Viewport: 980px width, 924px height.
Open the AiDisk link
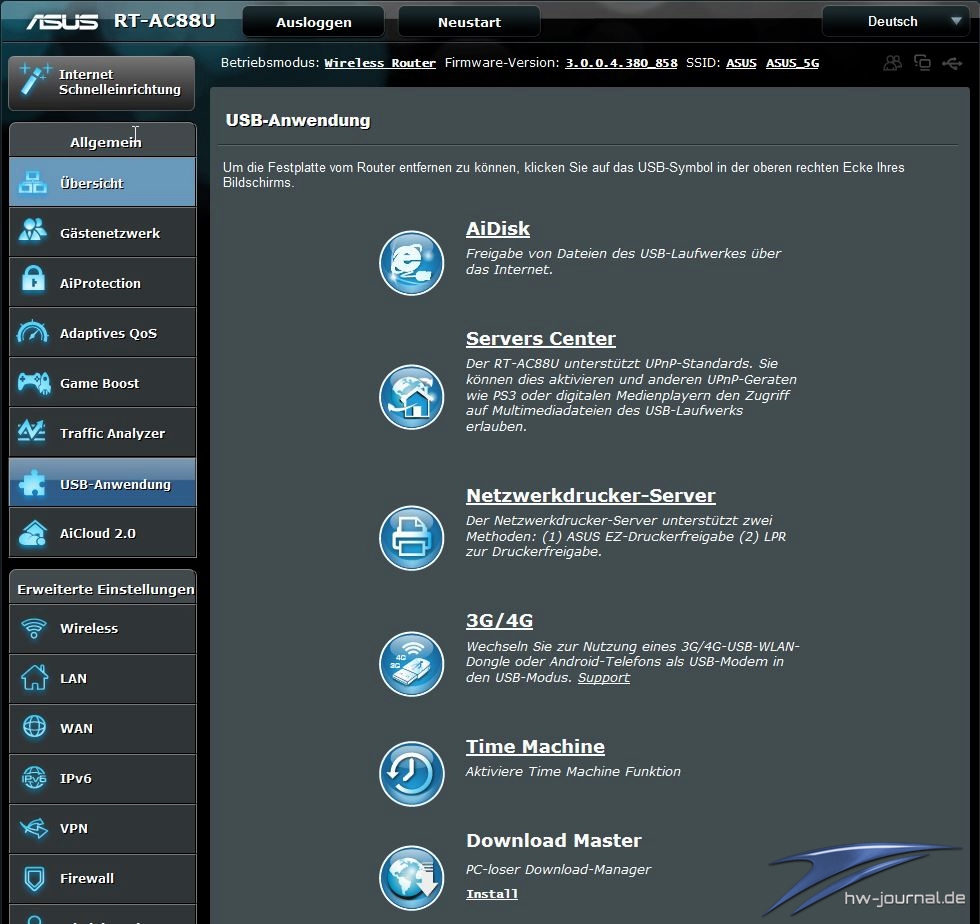tap(498, 229)
